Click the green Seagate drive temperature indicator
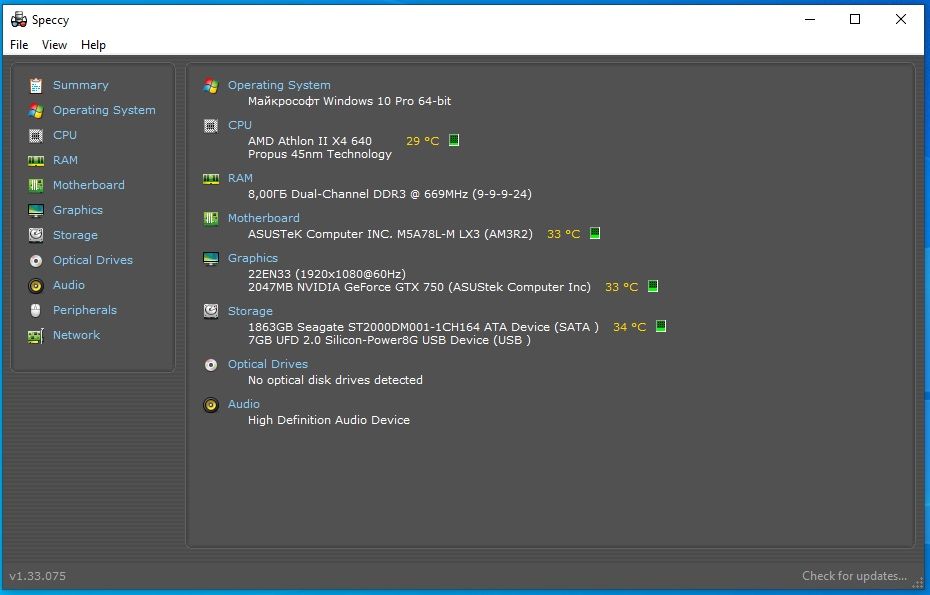 pyautogui.click(x=661, y=326)
